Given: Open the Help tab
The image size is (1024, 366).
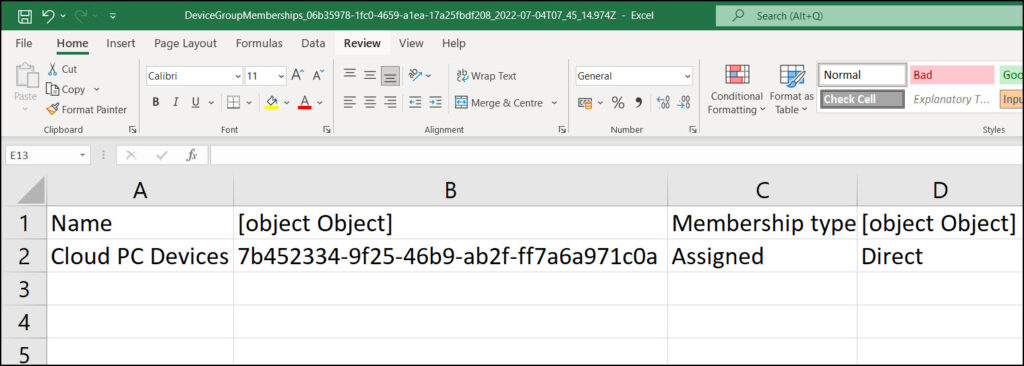Looking at the screenshot, I should click(x=454, y=43).
